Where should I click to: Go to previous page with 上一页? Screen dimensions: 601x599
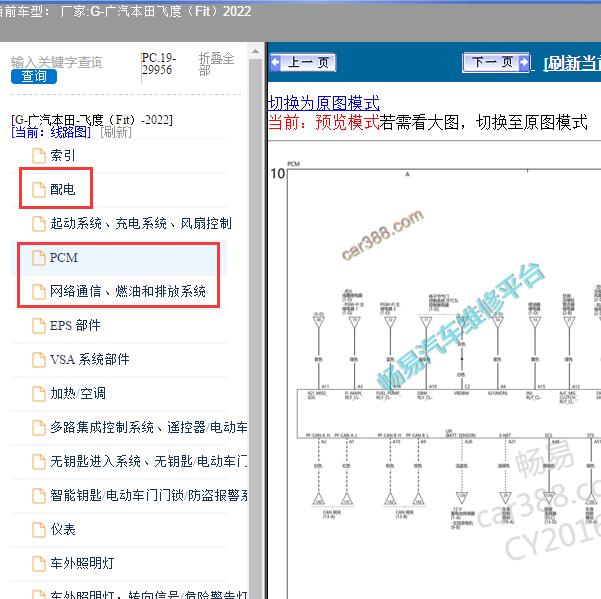pyautogui.click(x=302, y=62)
